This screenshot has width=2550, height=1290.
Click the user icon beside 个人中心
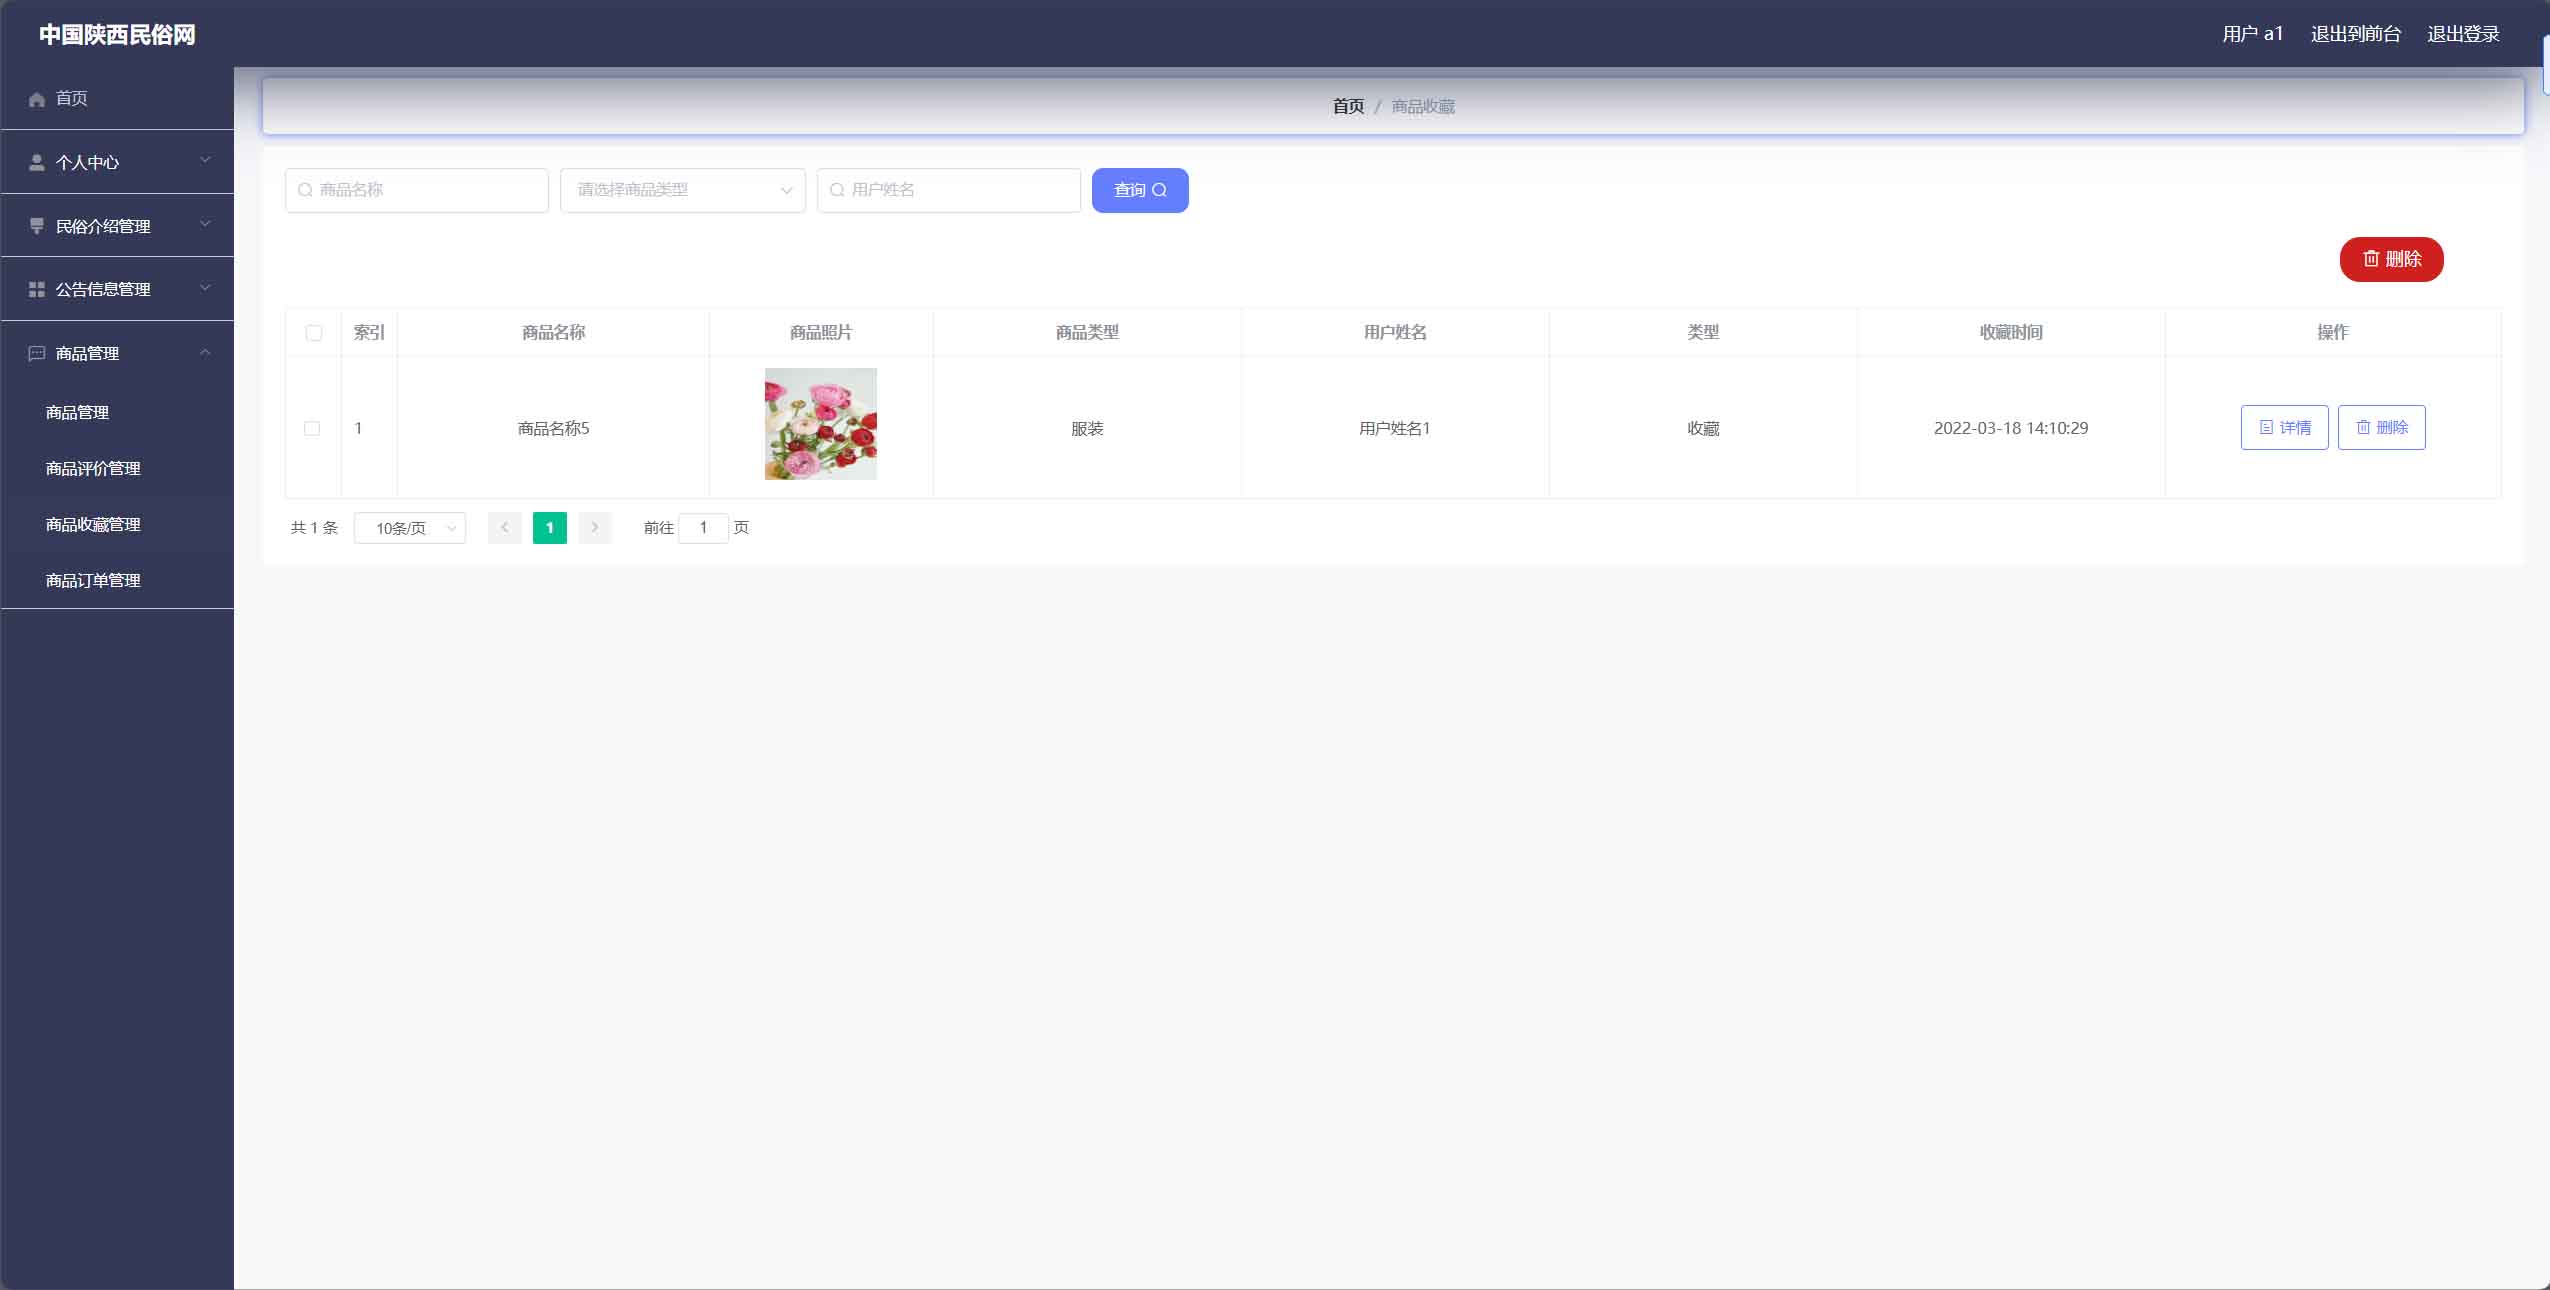(x=37, y=162)
